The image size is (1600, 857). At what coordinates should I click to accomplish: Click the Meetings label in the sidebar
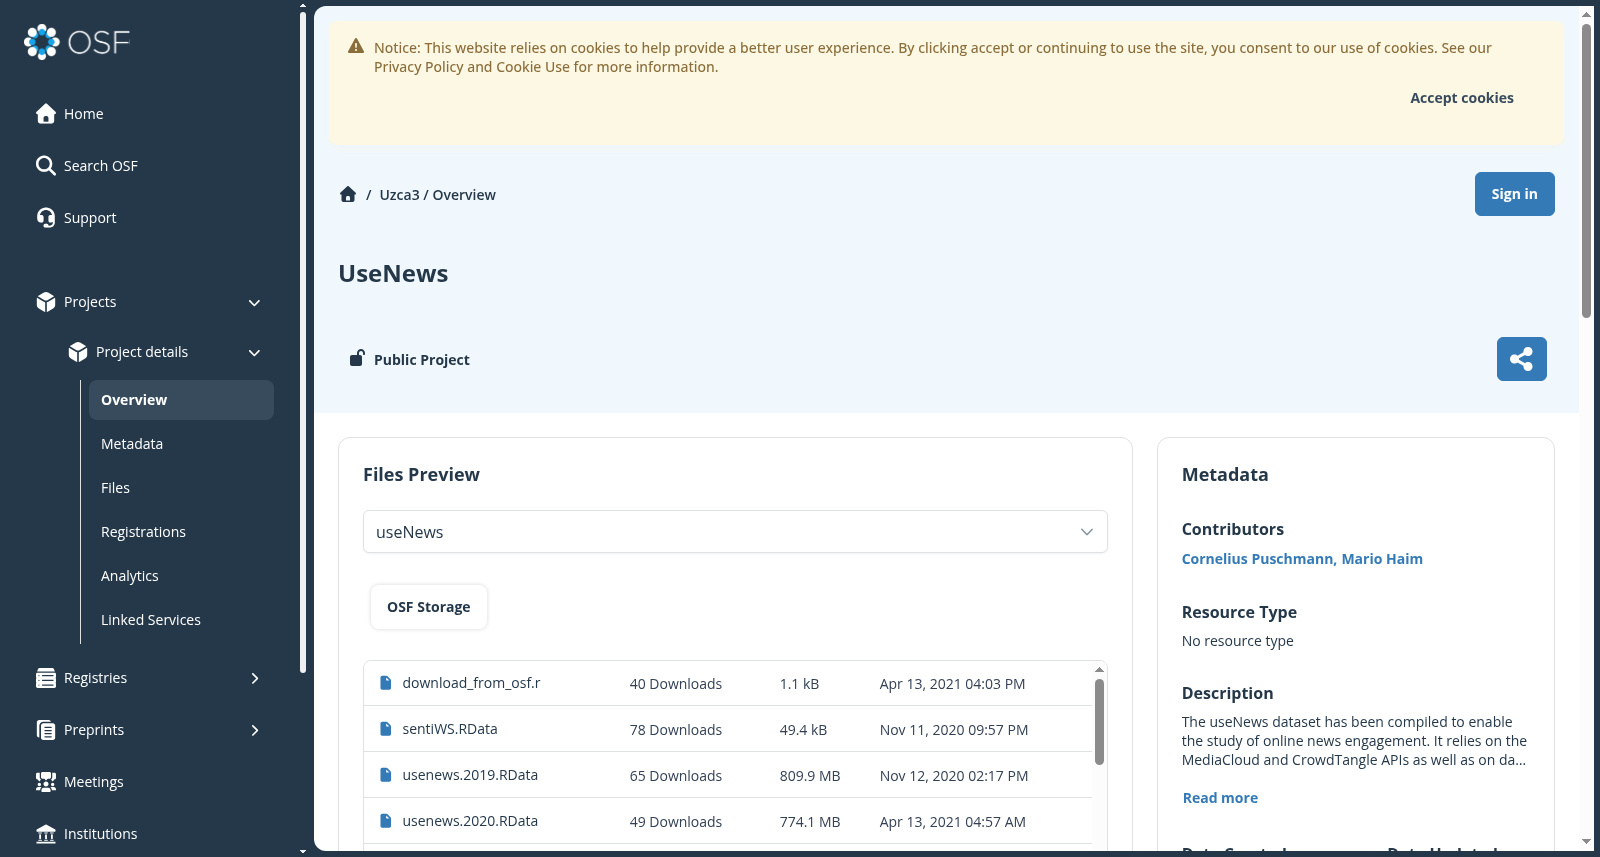click(94, 782)
